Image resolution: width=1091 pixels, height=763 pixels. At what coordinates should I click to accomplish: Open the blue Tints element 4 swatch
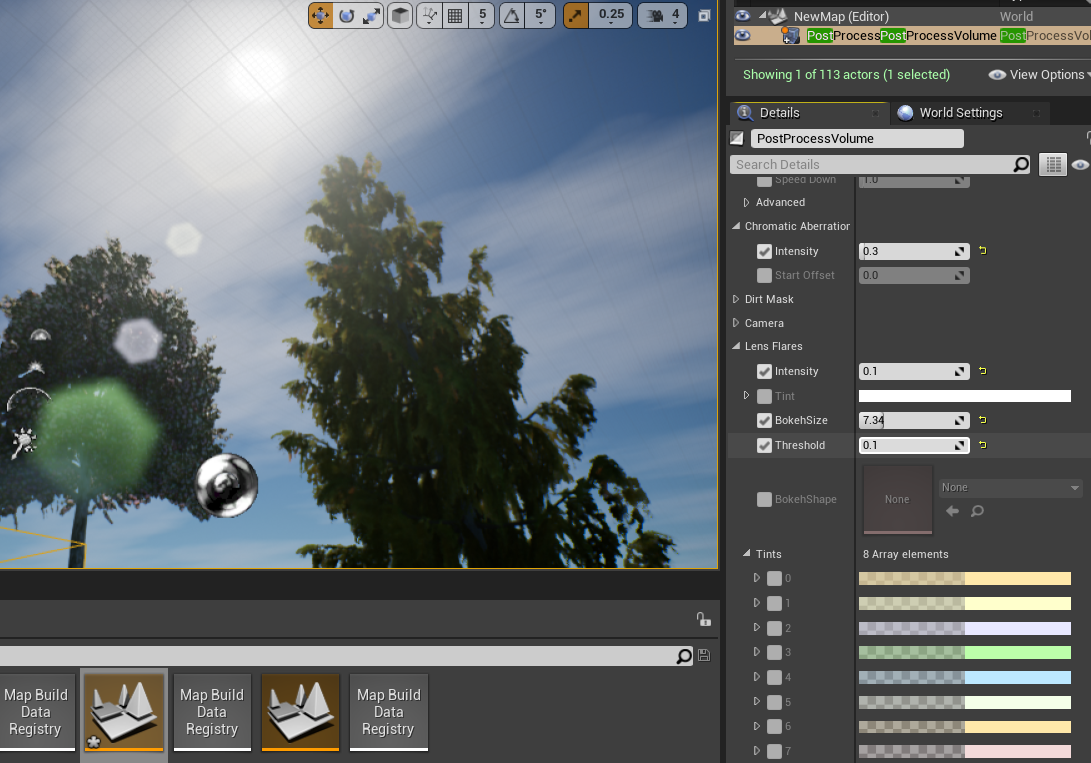(964, 677)
